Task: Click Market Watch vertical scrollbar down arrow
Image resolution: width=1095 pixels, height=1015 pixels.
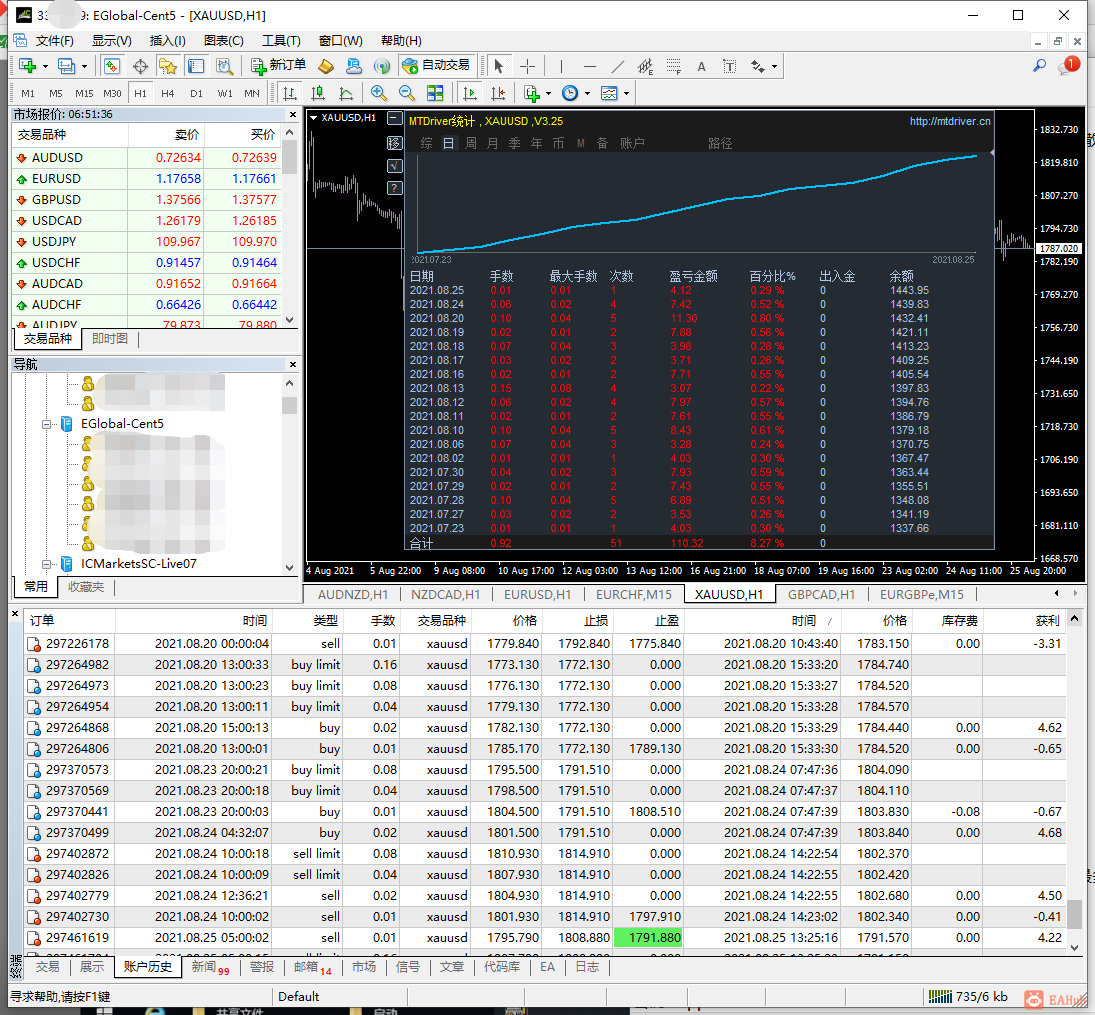Action: pos(290,320)
